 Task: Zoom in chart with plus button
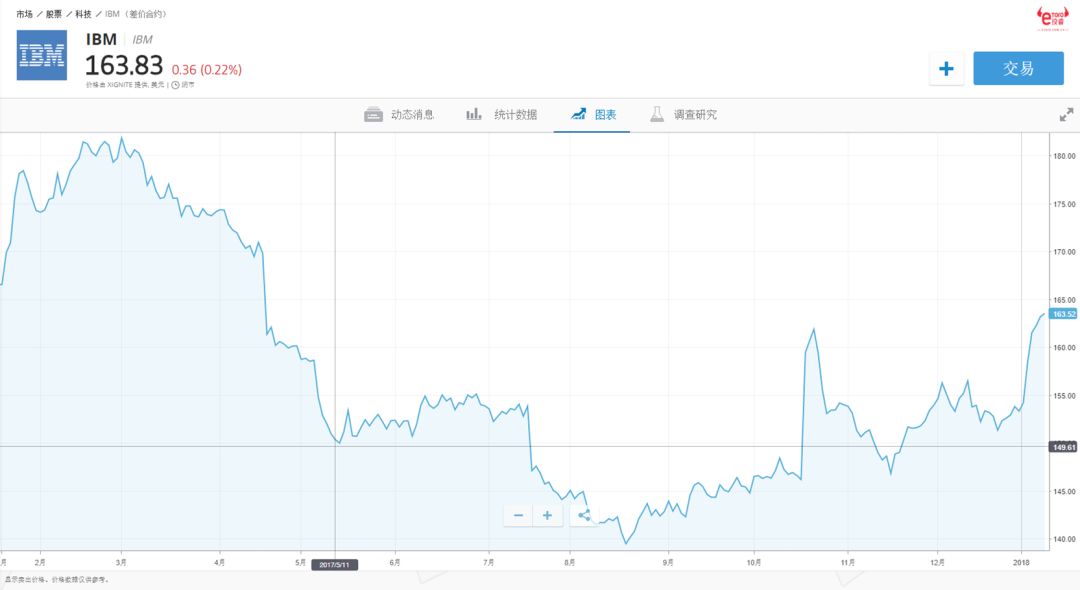(548, 515)
